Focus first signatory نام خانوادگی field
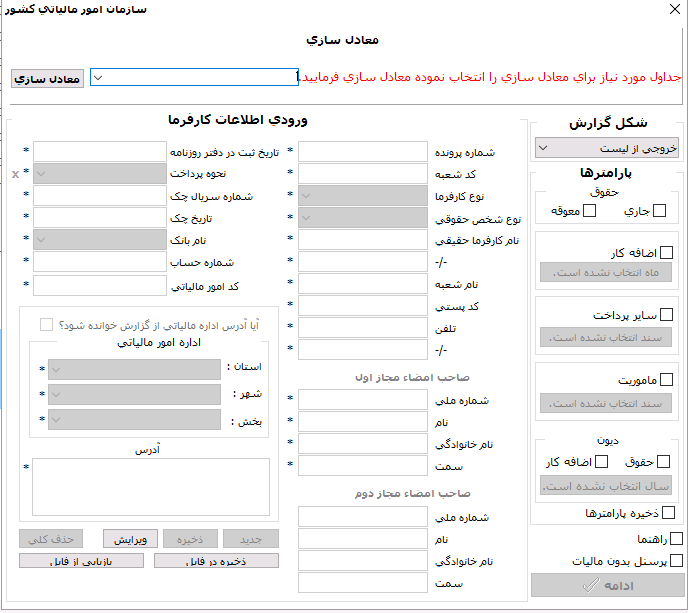This screenshot has width=688, height=613. 363,444
